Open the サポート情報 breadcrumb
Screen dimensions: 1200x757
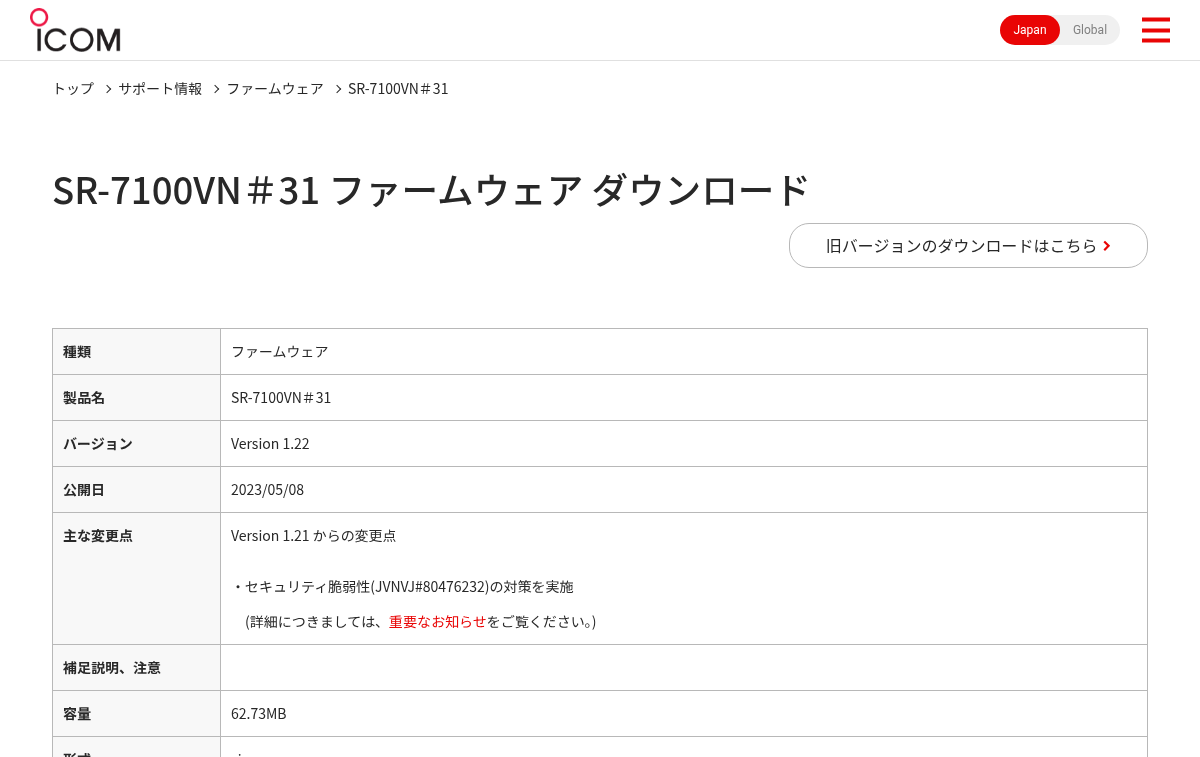[160, 88]
